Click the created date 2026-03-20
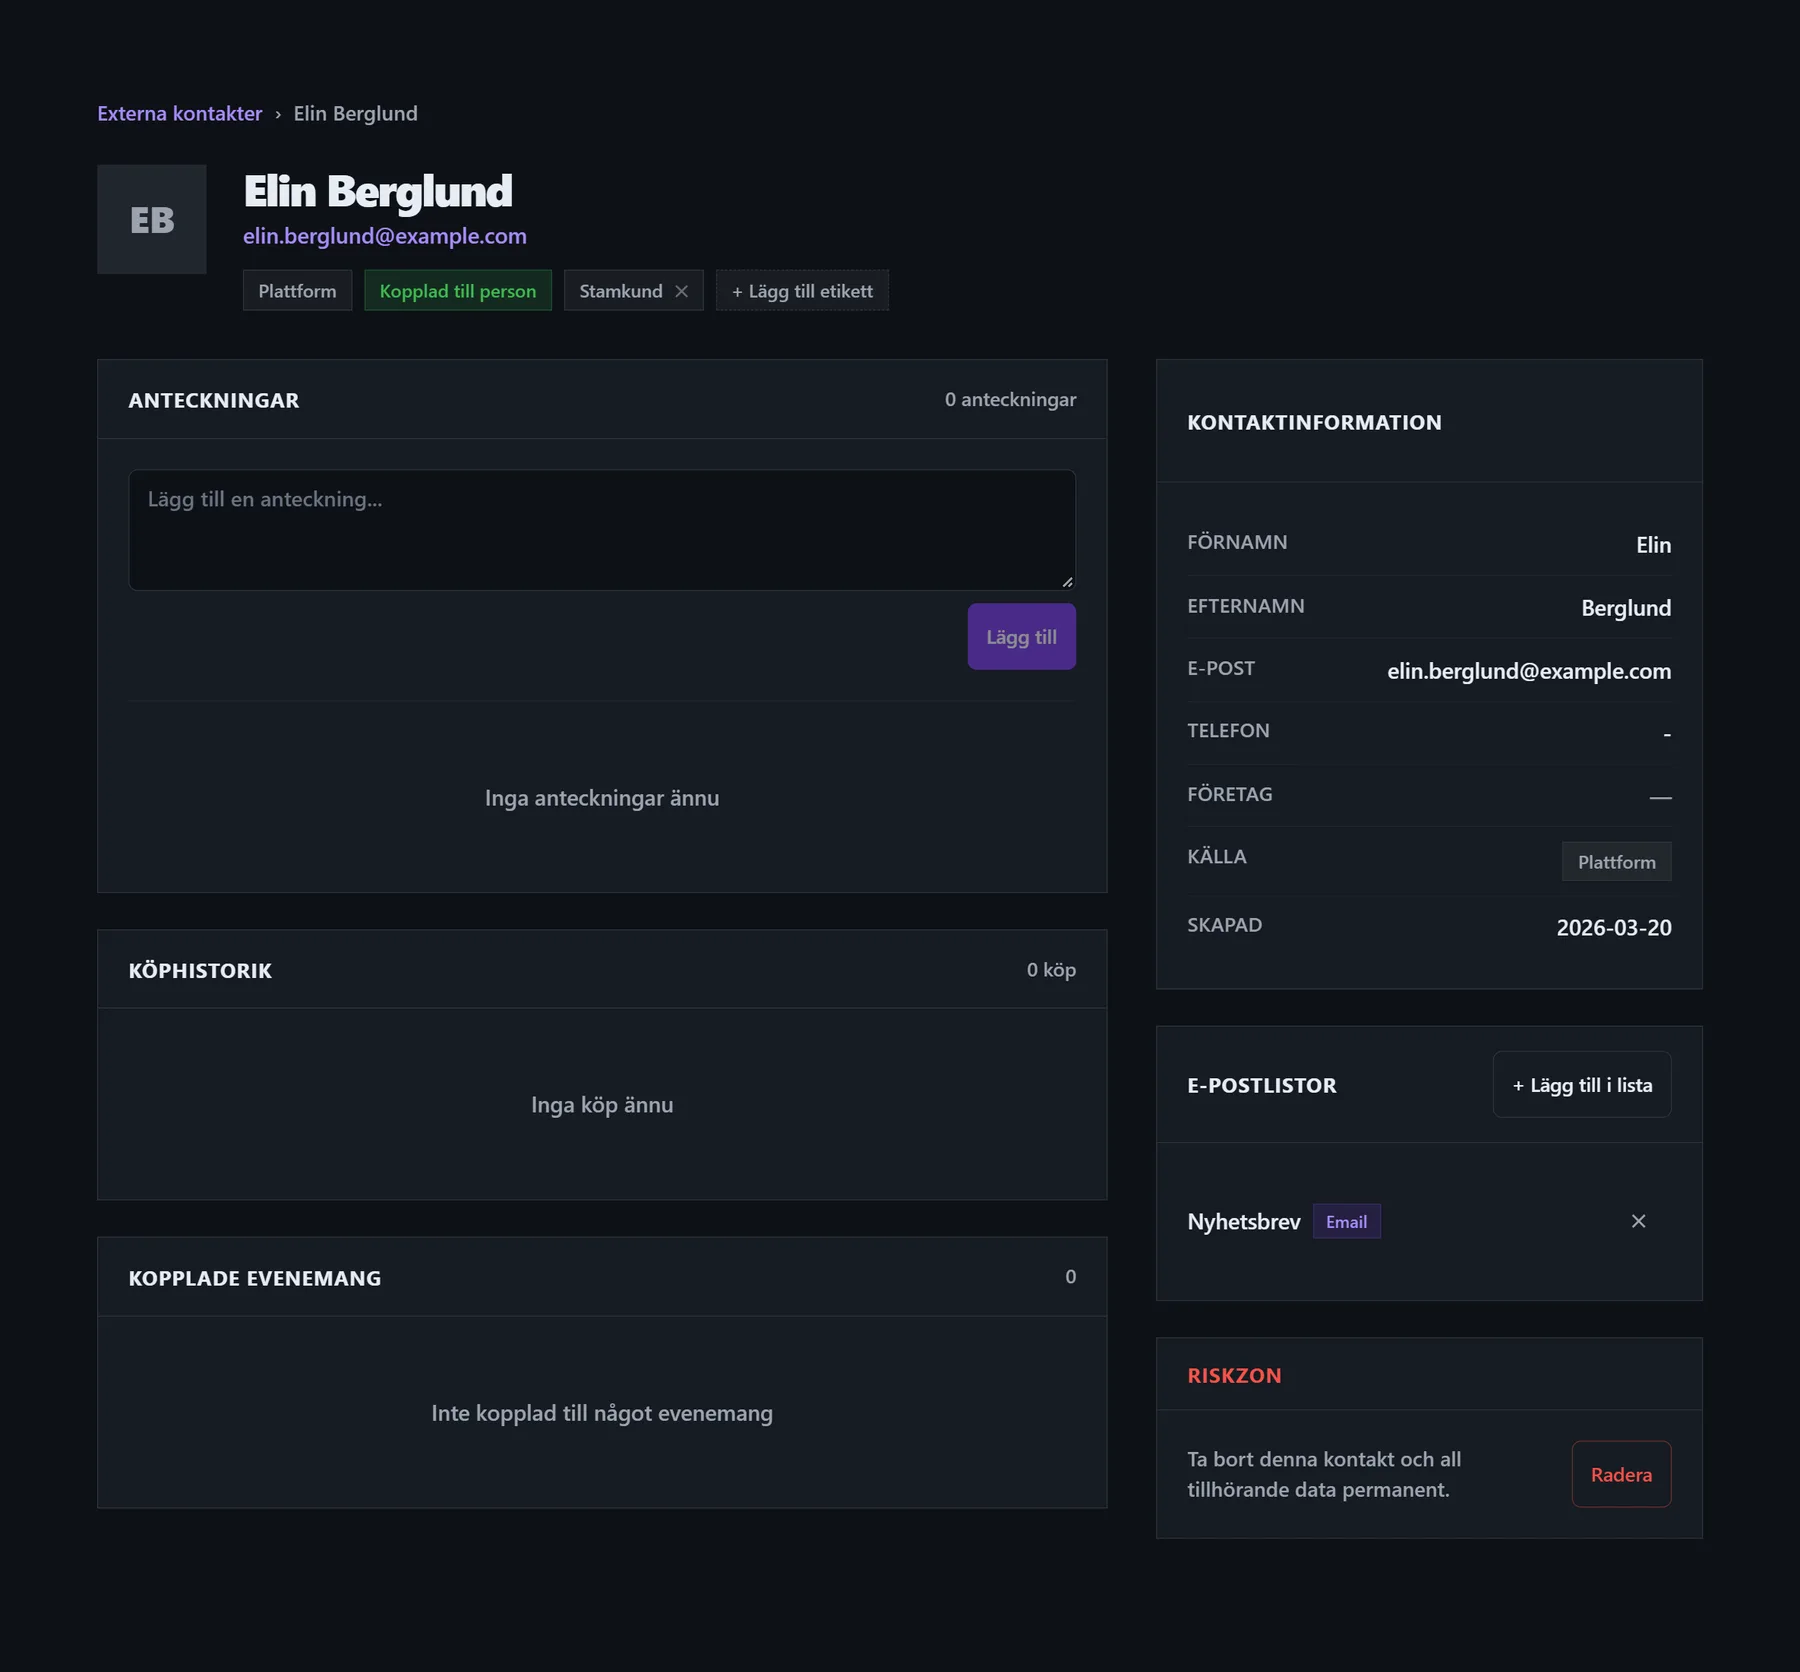Image resolution: width=1800 pixels, height=1672 pixels. 1614,927
